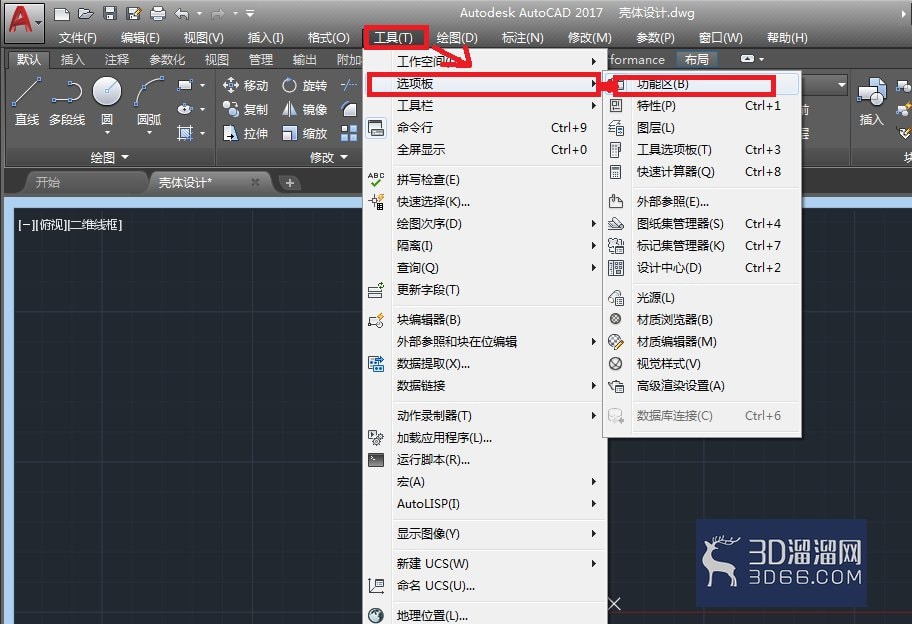Click the trim icon beside 旋转
Image resolution: width=912 pixels, height=624 pixels.
pos(349,85)
